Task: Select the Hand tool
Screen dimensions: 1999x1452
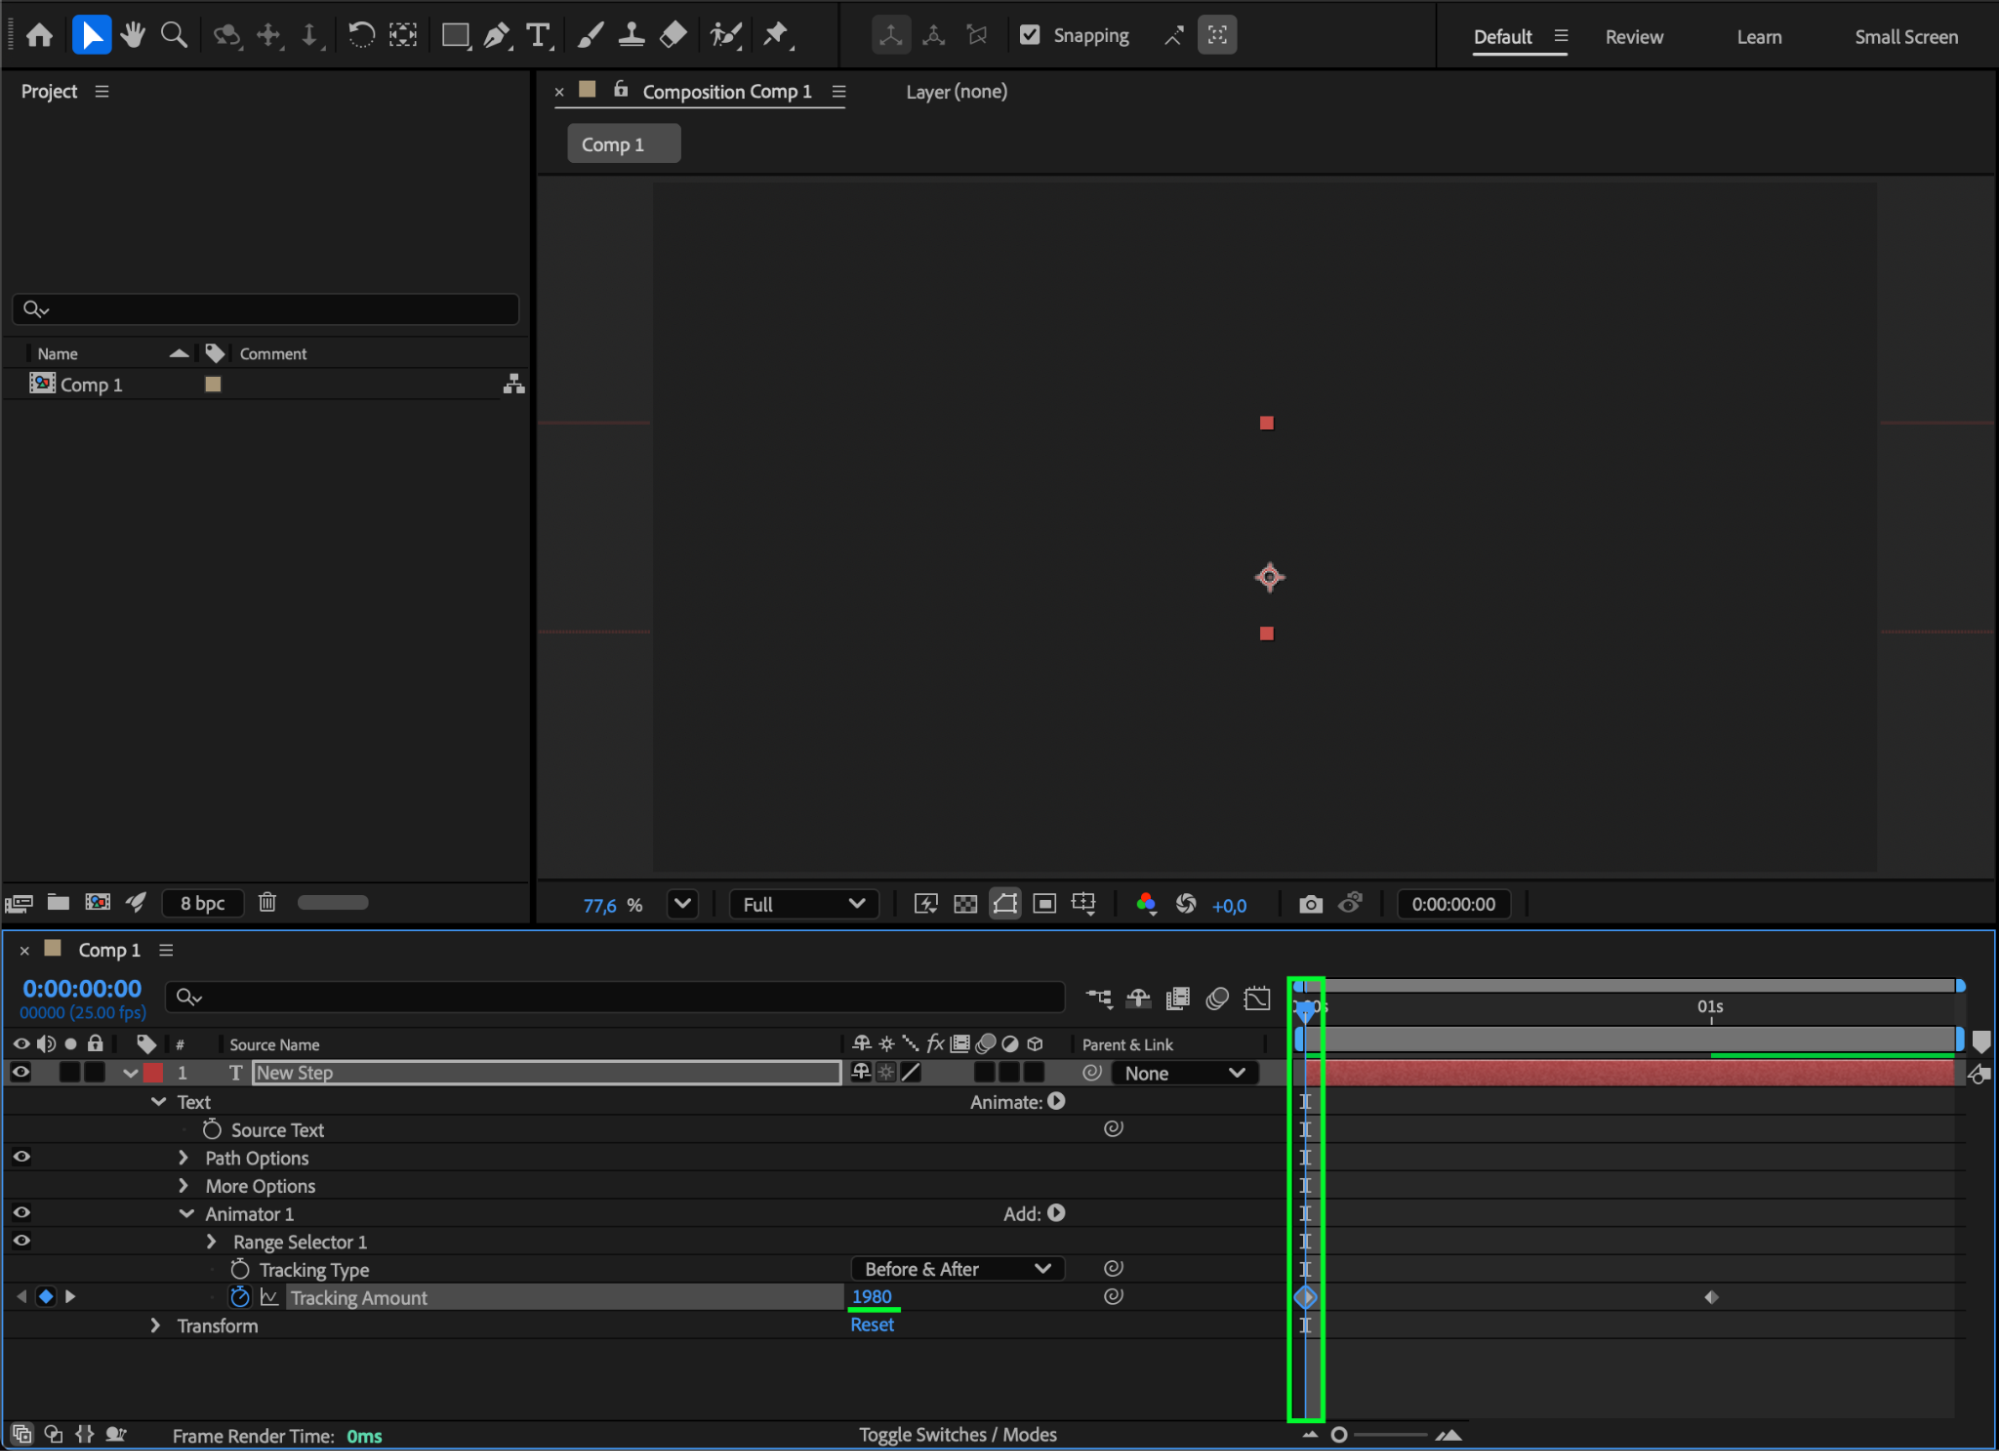Action: tap(132, 36)
